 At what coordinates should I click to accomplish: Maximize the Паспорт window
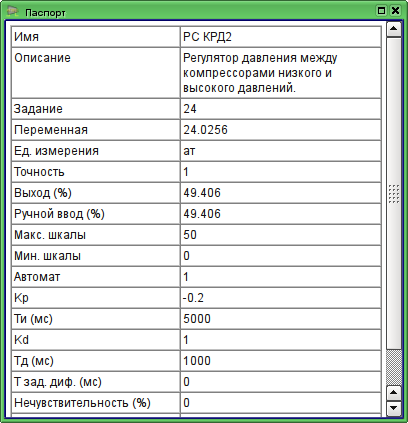(381, 11)
